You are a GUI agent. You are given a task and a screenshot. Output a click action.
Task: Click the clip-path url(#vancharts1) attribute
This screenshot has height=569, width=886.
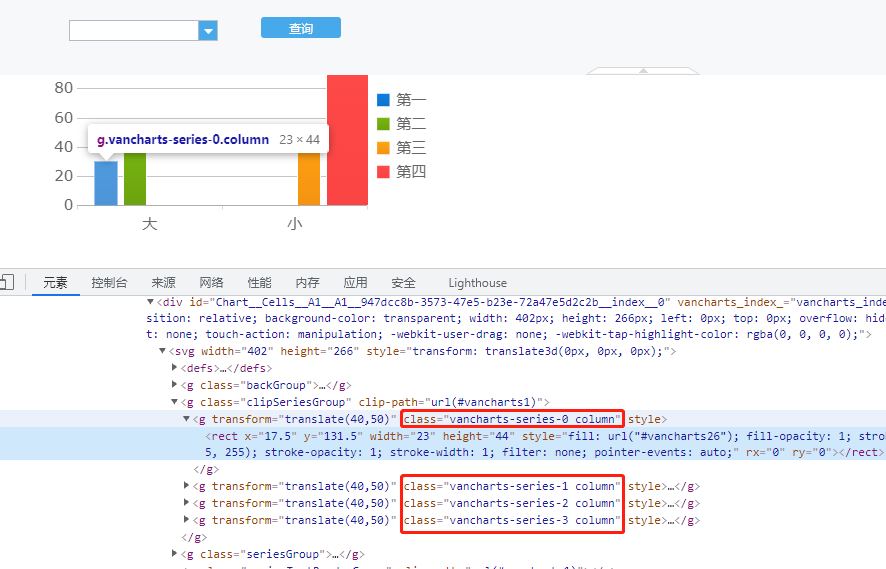pos(450,402)
